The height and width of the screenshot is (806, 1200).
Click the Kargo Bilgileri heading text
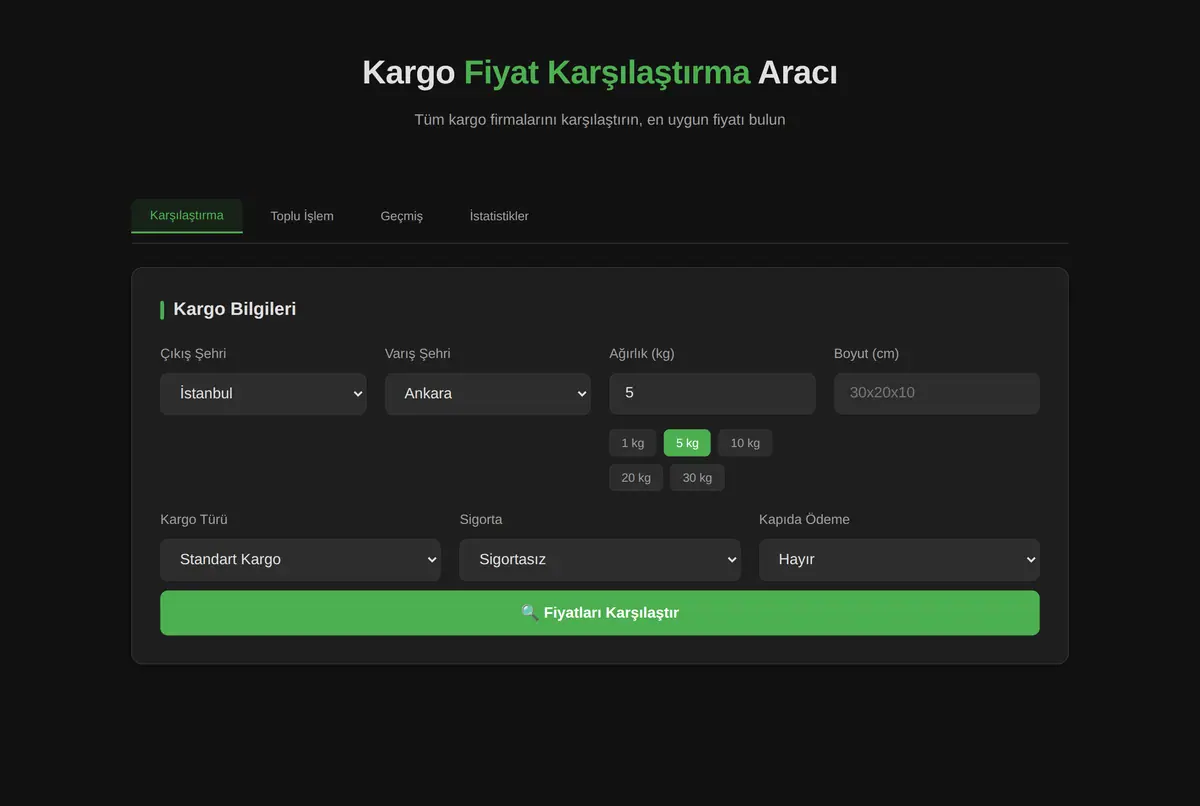235,309
